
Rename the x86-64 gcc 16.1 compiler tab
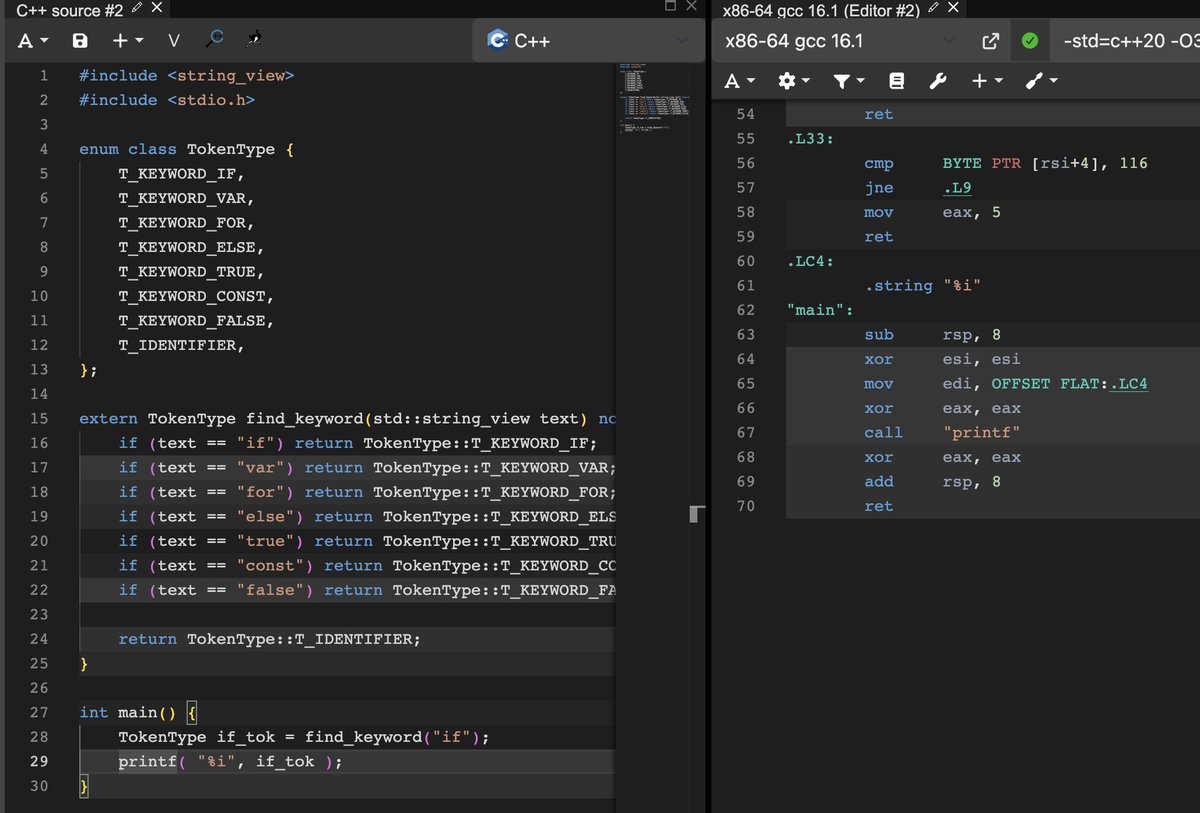point(934,8)
